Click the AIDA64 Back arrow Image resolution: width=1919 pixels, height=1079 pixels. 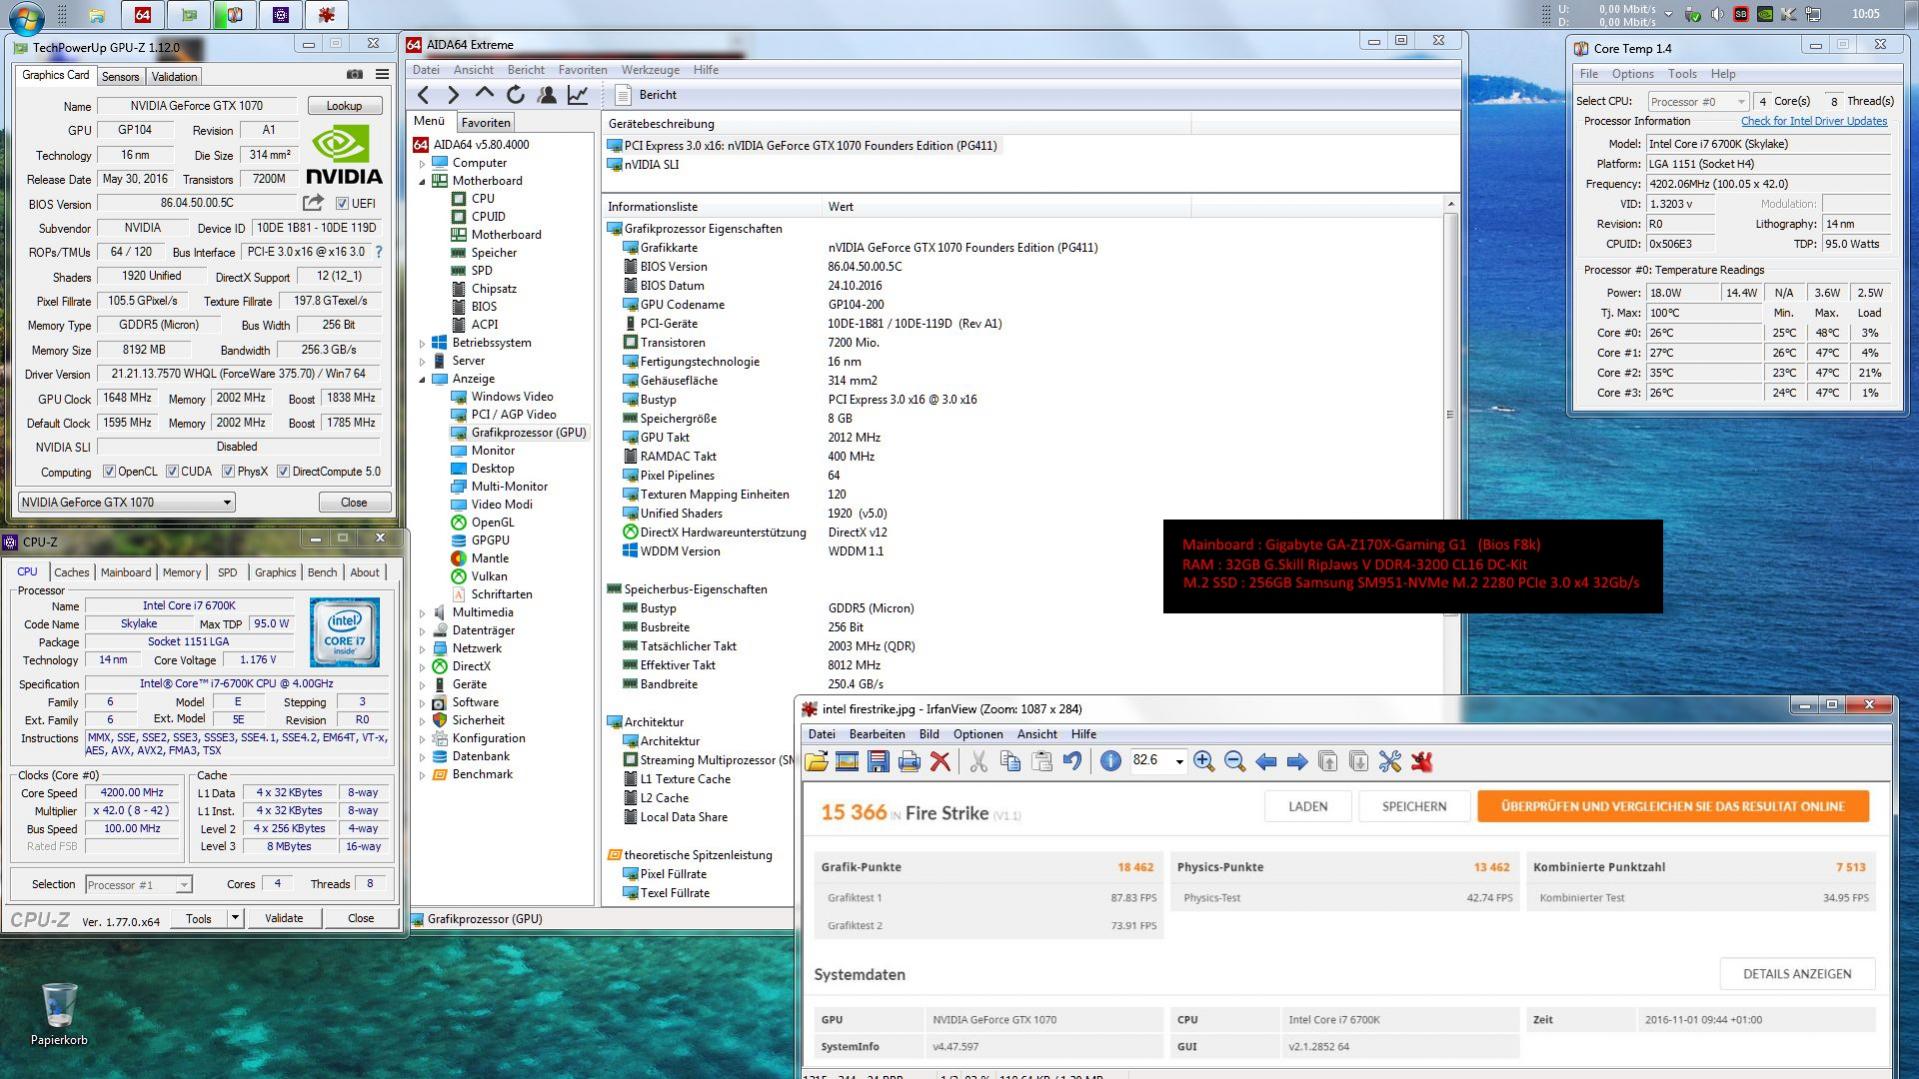(x=424, y=95)
